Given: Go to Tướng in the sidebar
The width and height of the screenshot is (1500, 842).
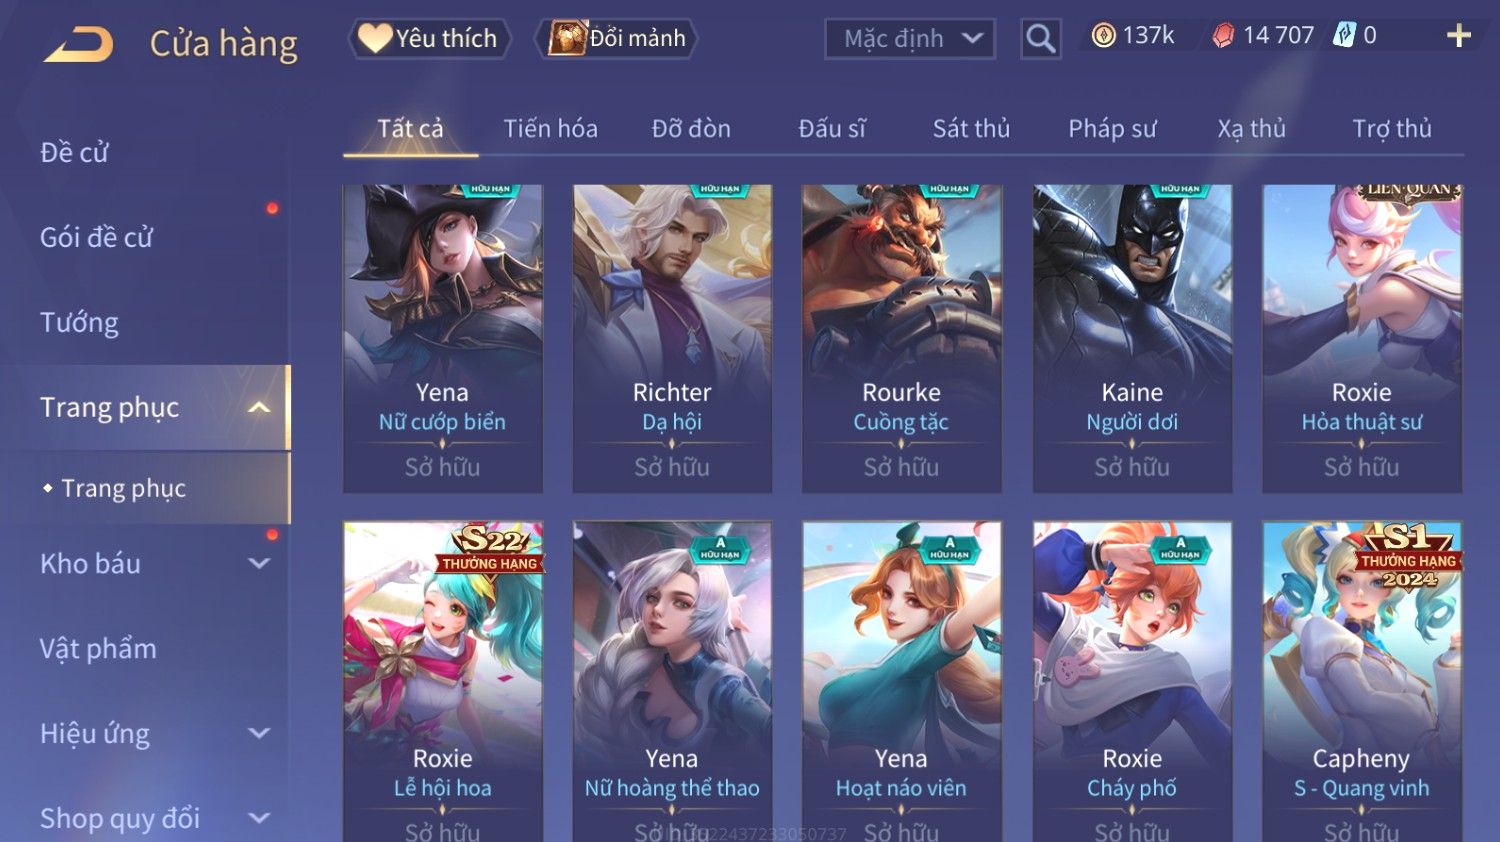Looking at the screenshot, I should click(79, 323).
